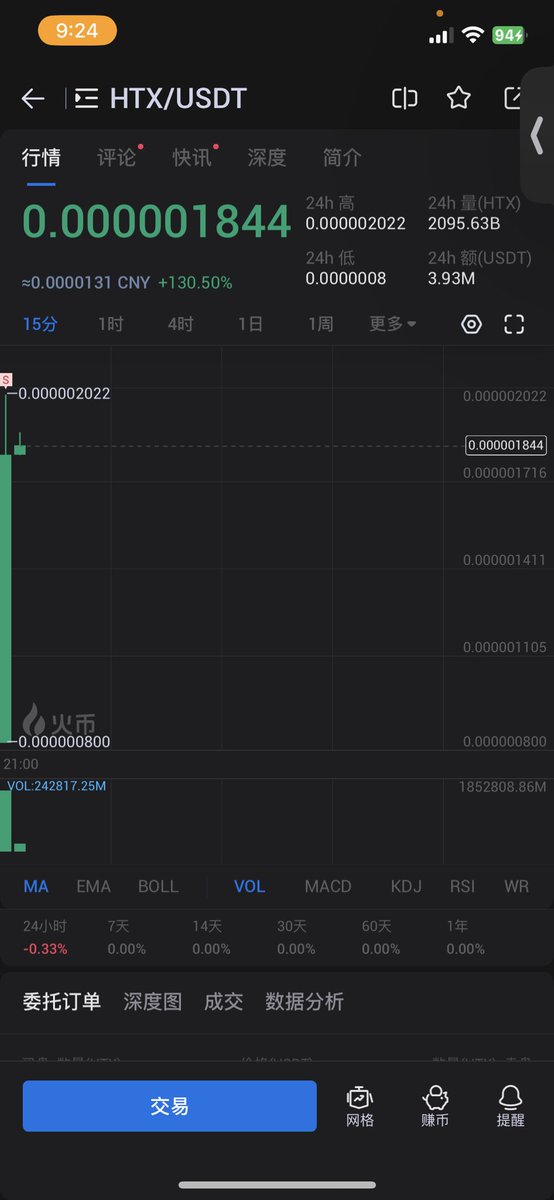Viewport: 554px width, 1200px height.
Task: Tap the share icon at top right
Action: (513, 97)
